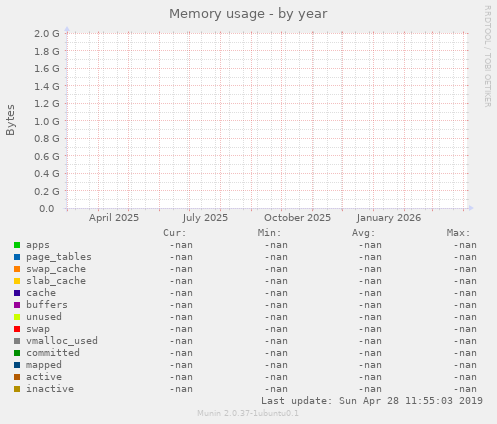Viewport: 497px width, 424px height.
Task: Click the 'vmalloc_used' legend label
Action: click(62, 341)
